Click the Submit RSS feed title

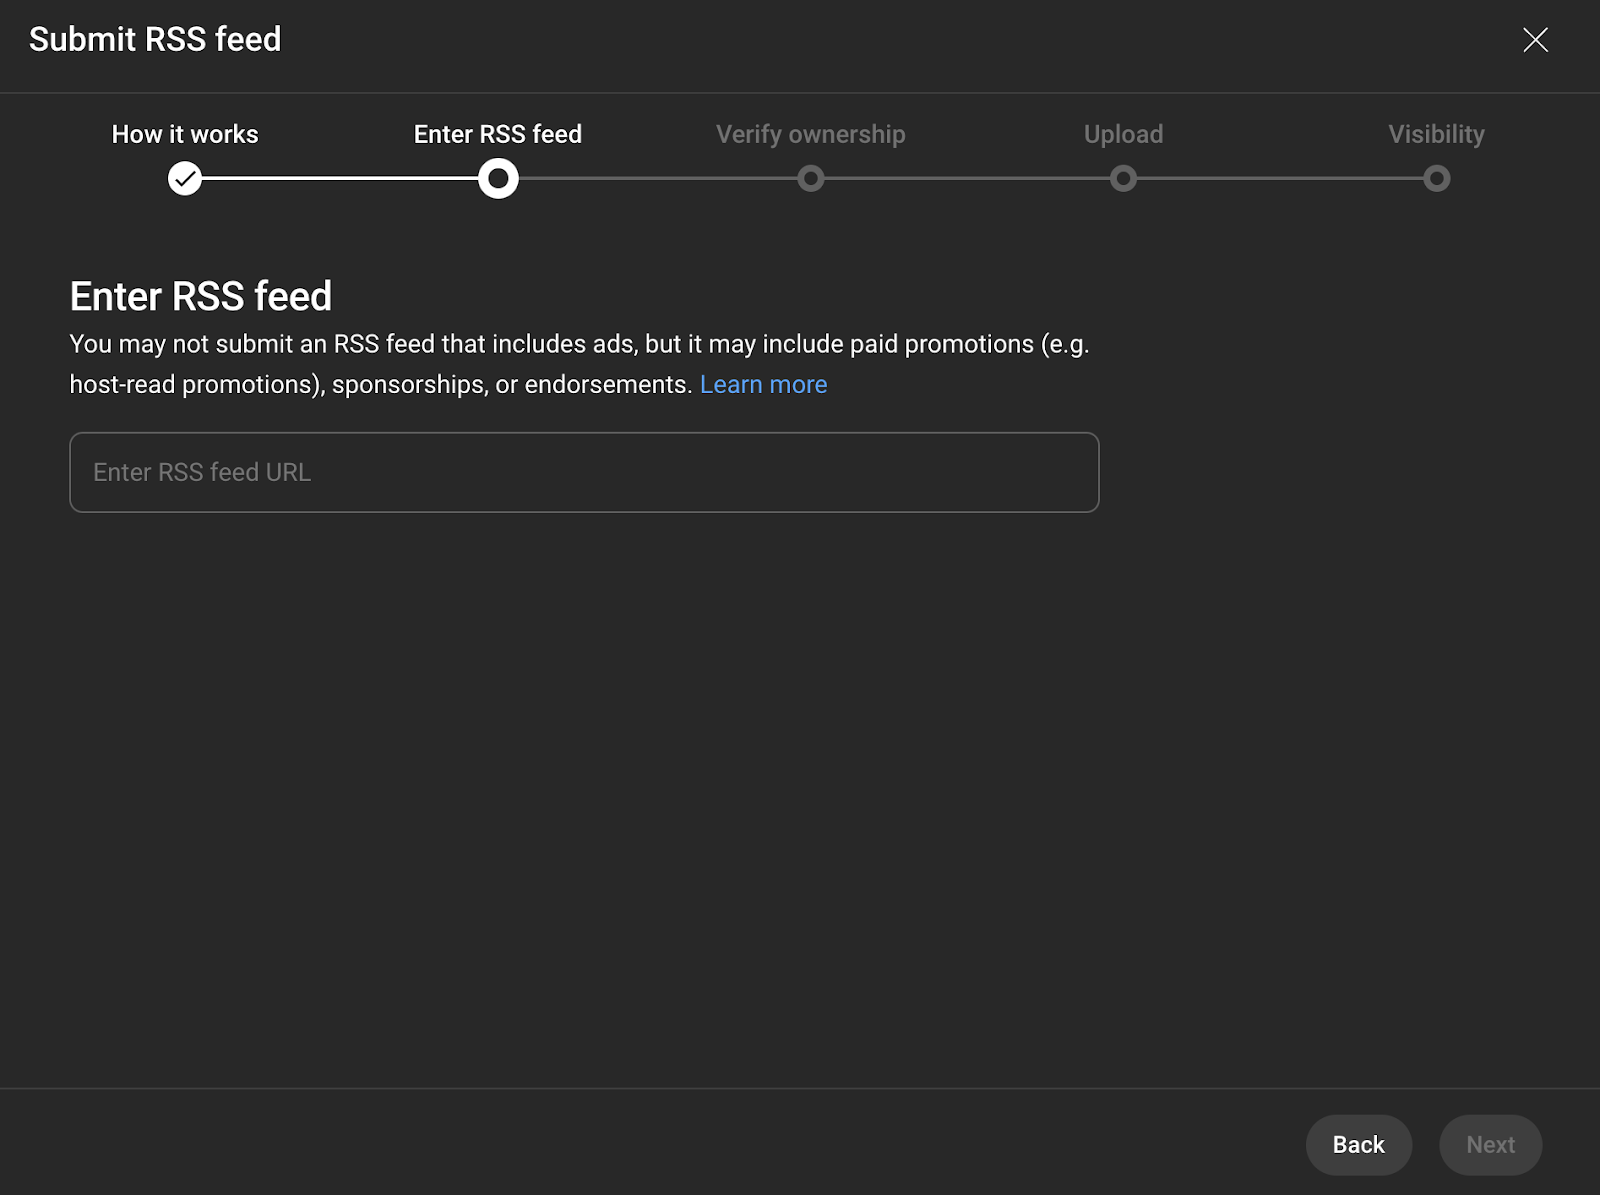pos(155,40)
